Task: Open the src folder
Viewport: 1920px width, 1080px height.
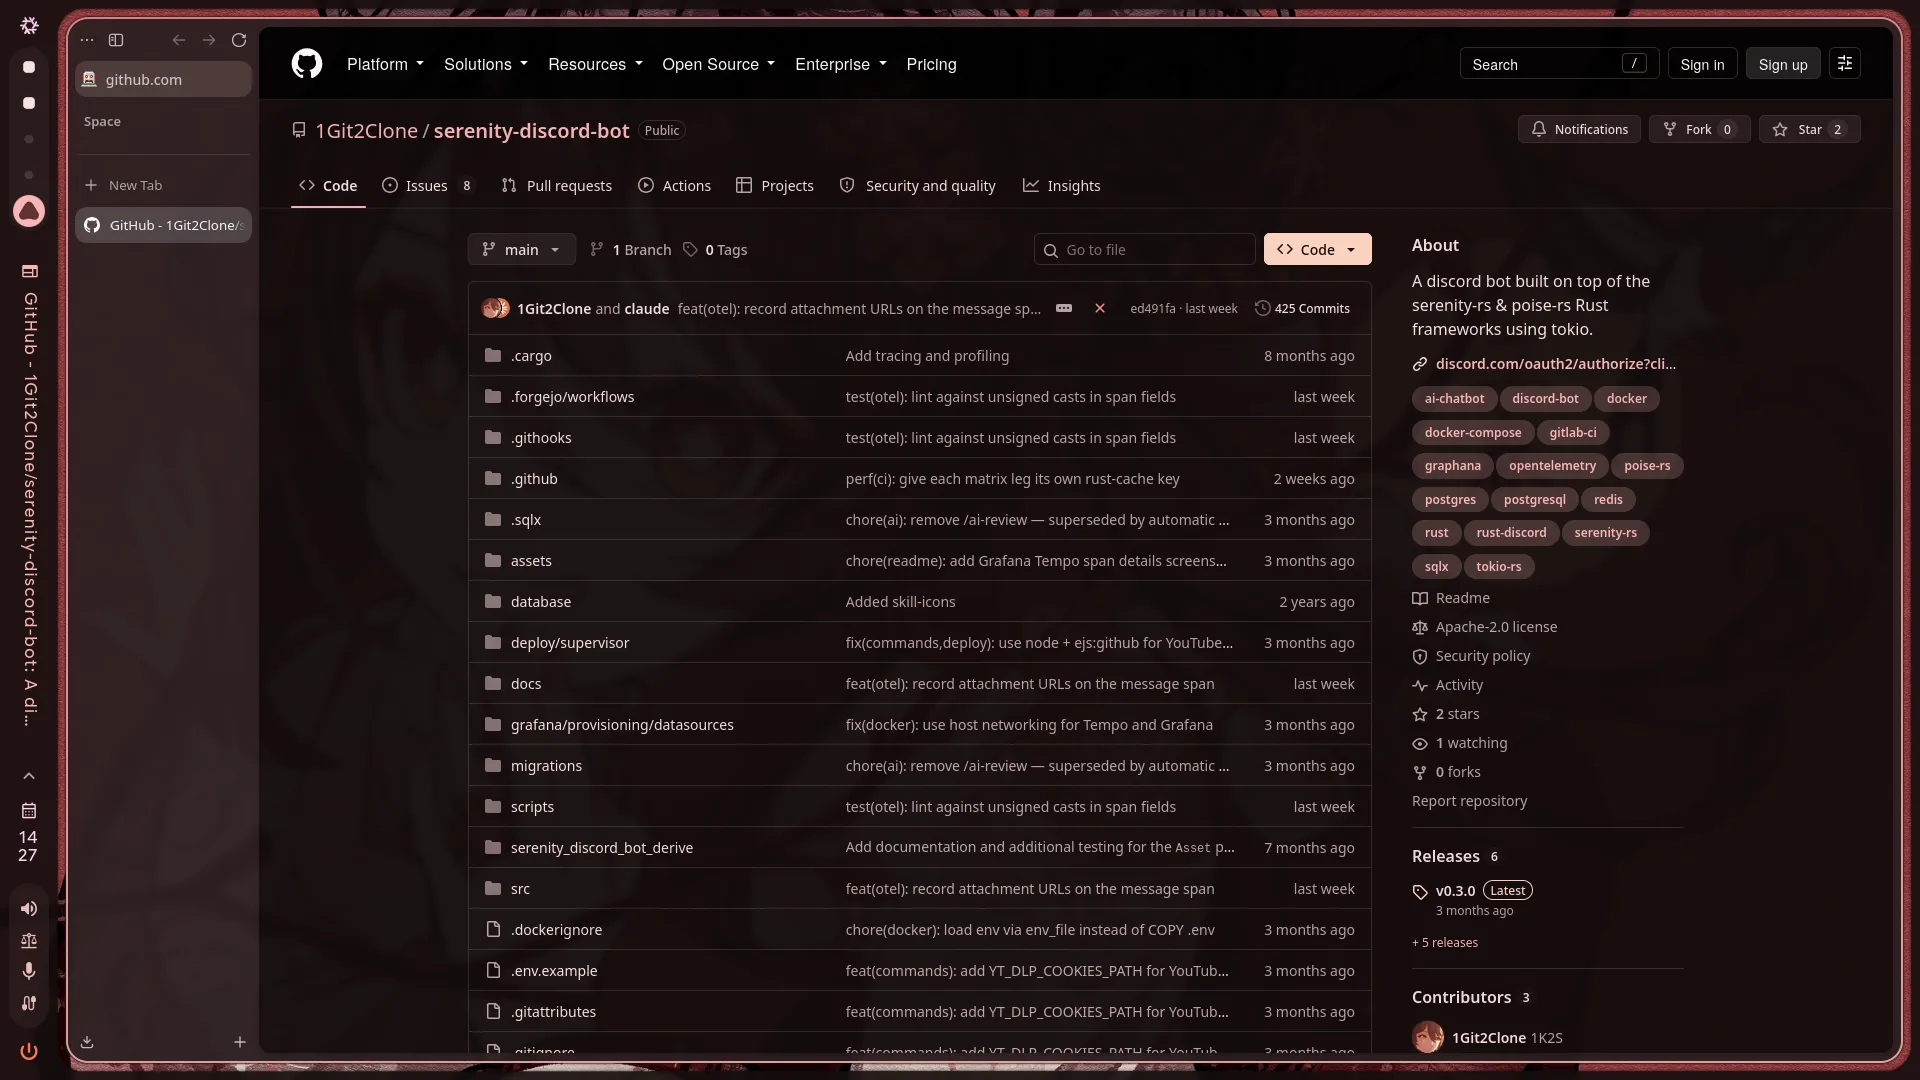Action: 520,889
